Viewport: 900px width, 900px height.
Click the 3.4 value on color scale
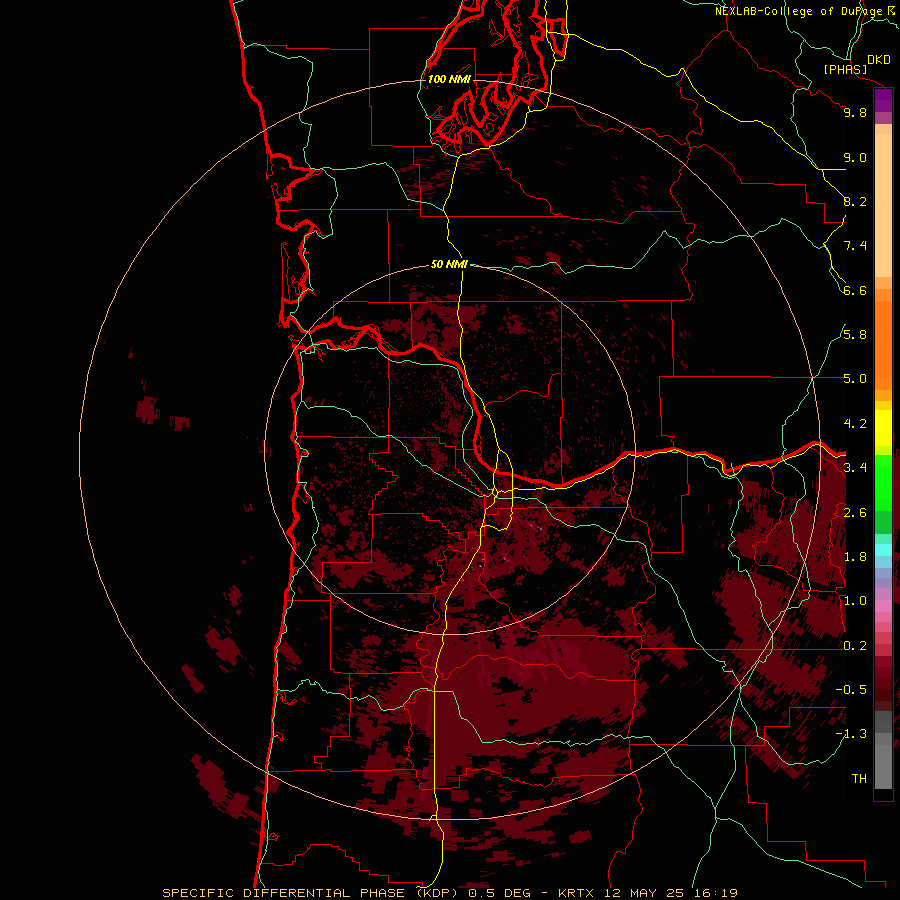[855, 468]
